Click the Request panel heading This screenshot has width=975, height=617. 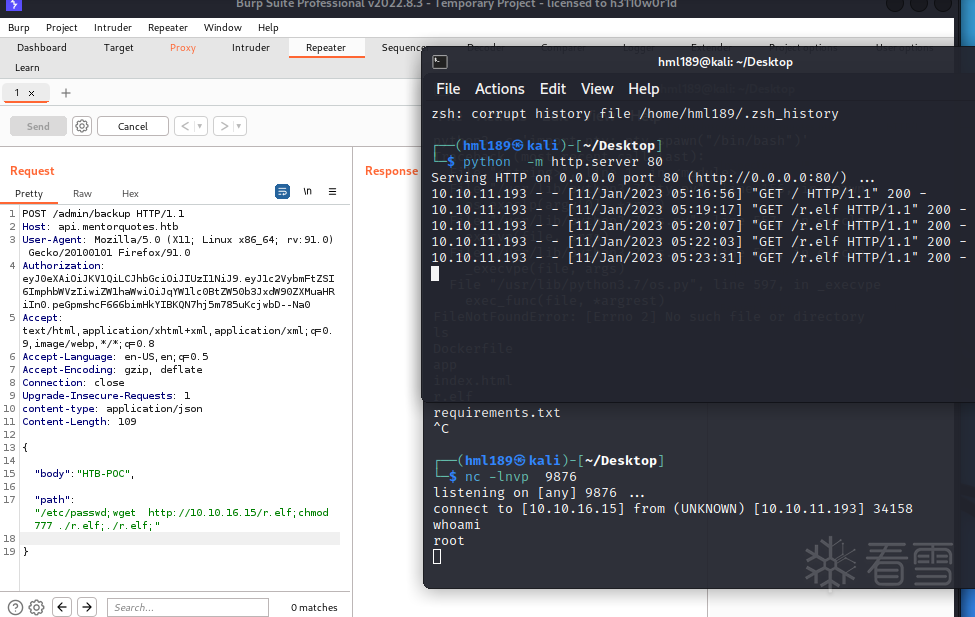(x=32, y=171)
